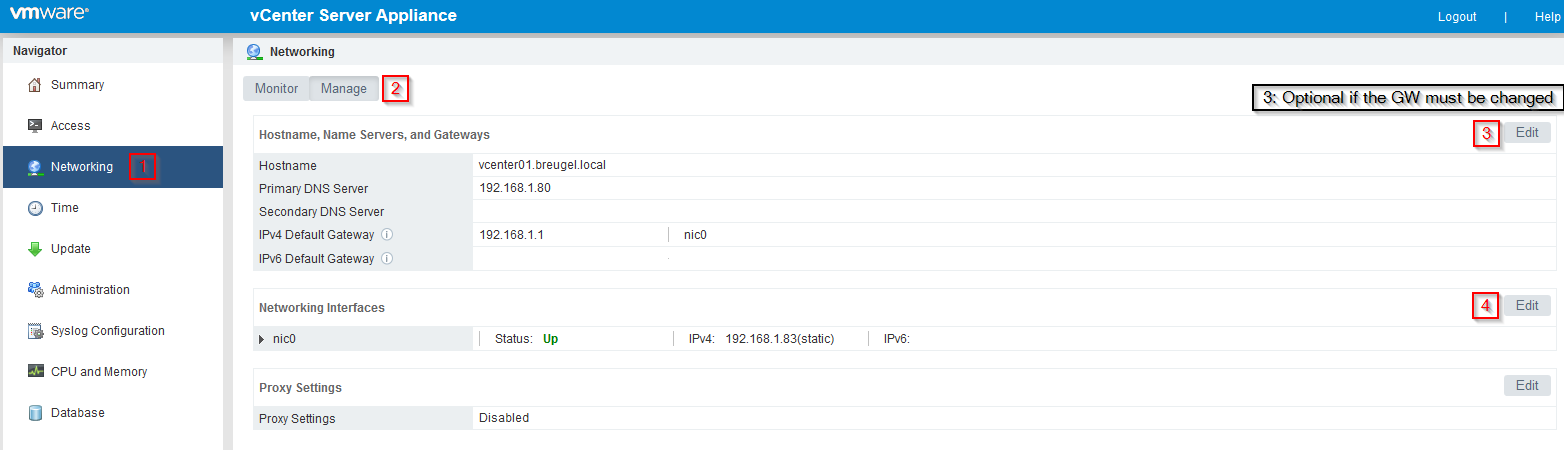Viewport: 1564px width, 450px height.
Task: Click the Hostname label
Action: pos(287,166)
